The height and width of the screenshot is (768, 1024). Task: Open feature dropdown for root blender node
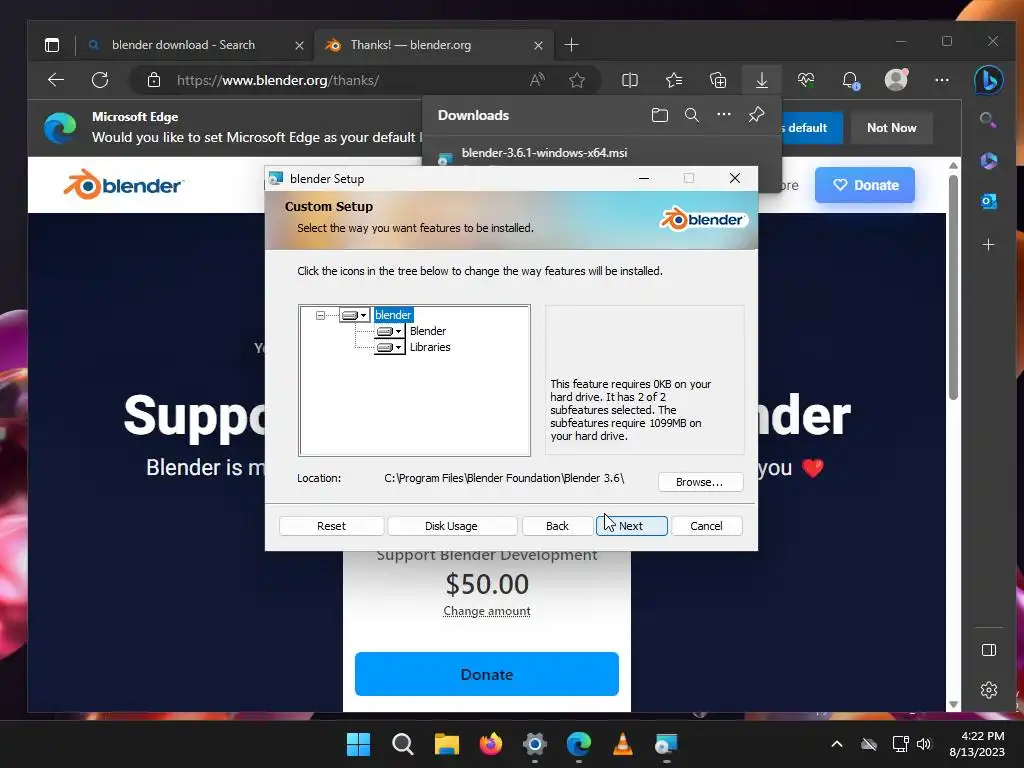click(355, 315)
